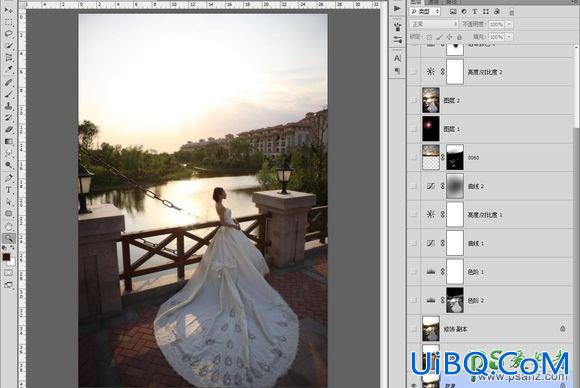The width and height of the screenshot is (580, 388).
Task: Select the 0060 layer mask thumbnail
Action: pos(455,157)
